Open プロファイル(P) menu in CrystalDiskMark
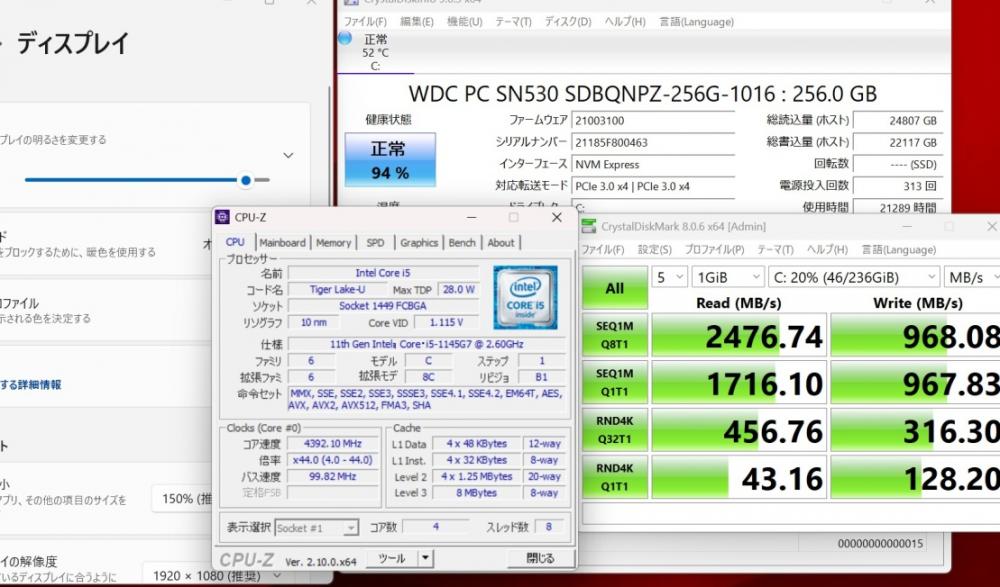 (x=714, y=249)
